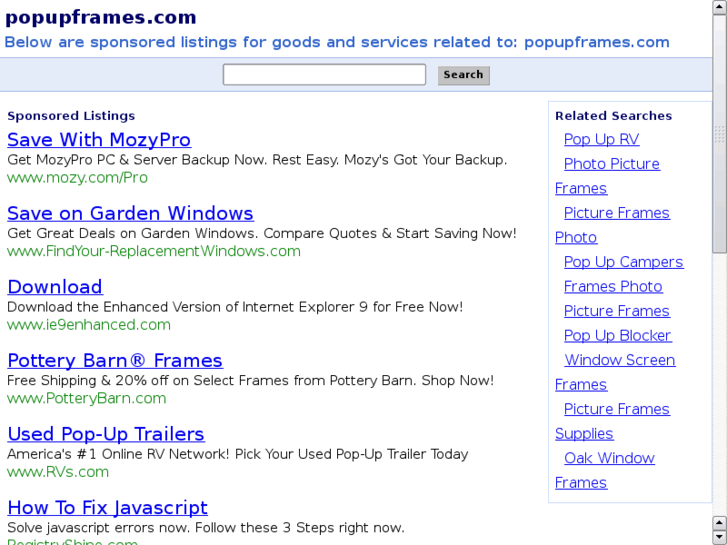Viewport: 727px width, 545px height.
Task: Visit the Used Pop-Up Trailers link
Action: click(x=106, y=434)
